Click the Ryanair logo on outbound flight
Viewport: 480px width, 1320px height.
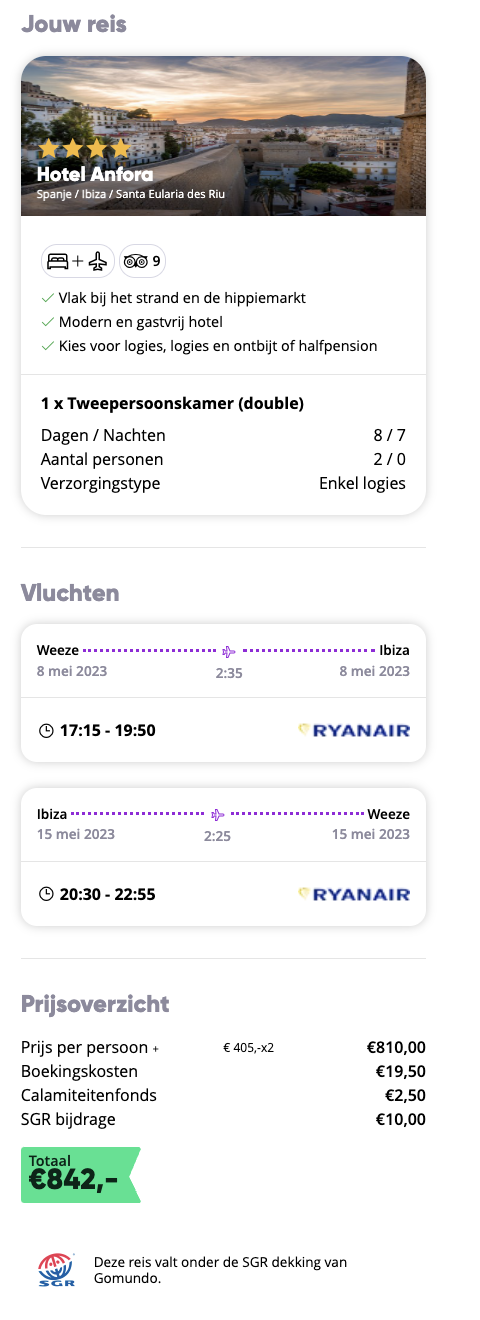click(355, 730)
